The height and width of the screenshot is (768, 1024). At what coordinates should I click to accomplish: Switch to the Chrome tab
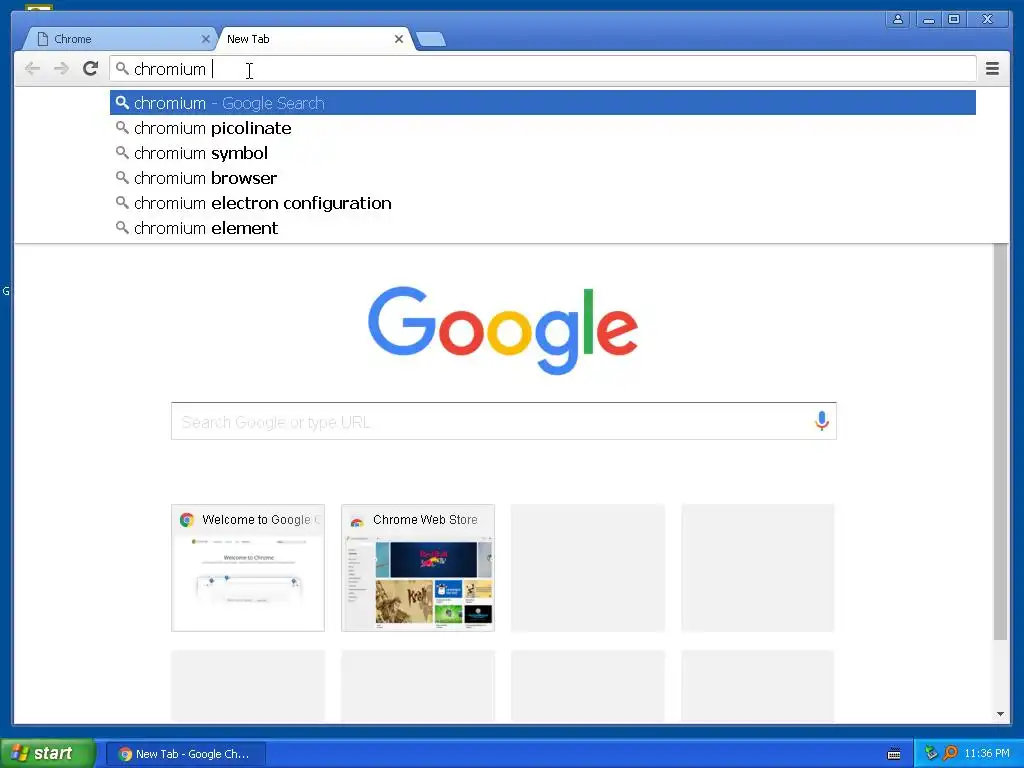click(120, 39)
